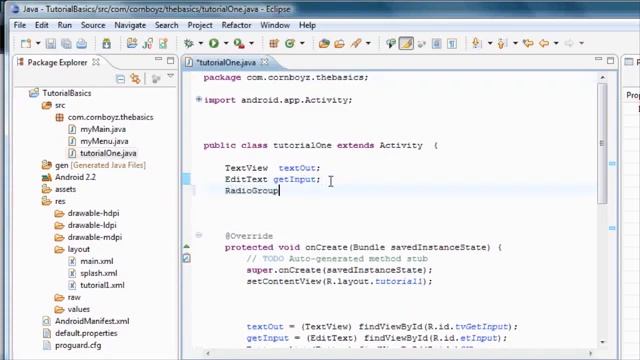Open the Edit menu
This screenshot has height=360, width=640.
pyautogui.click(x=42, y=25)
